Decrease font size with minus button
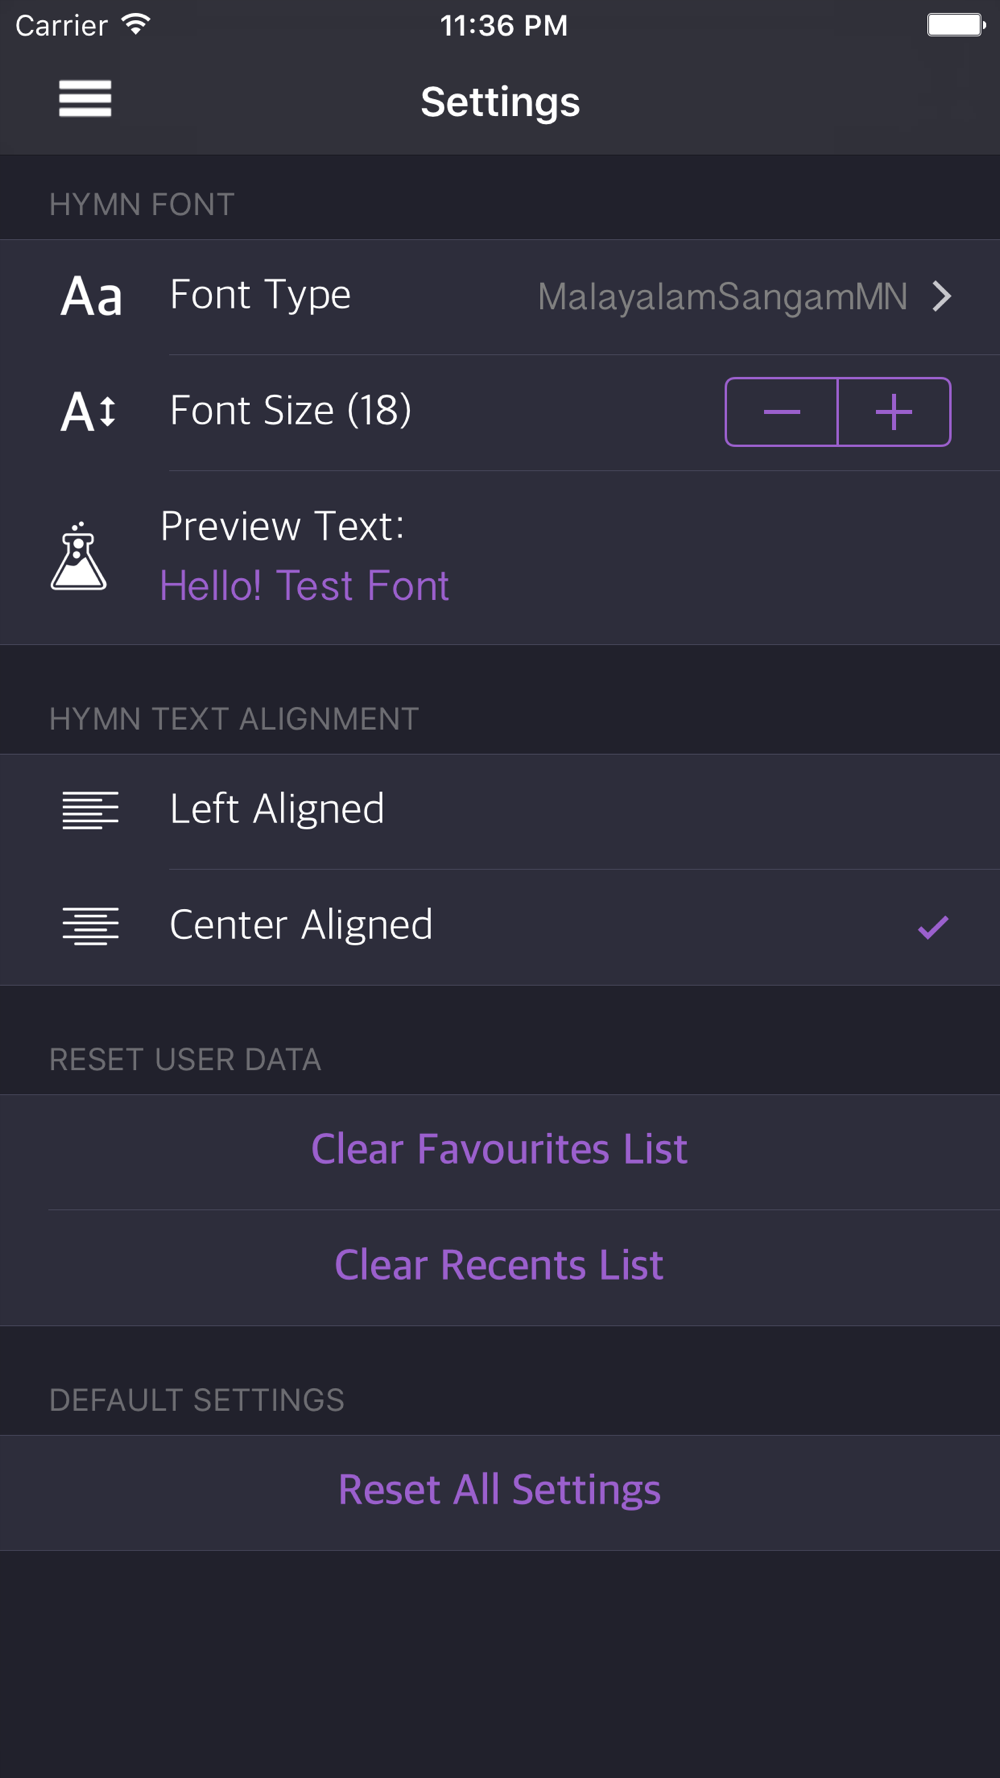The image size is (1000, 1778). (x=782, y=412)
